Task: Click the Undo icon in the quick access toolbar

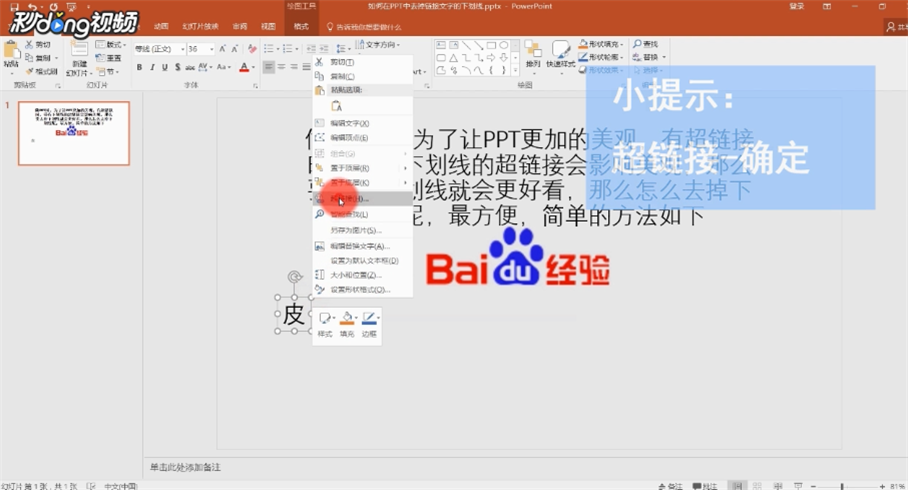Action: pos(32,7)
